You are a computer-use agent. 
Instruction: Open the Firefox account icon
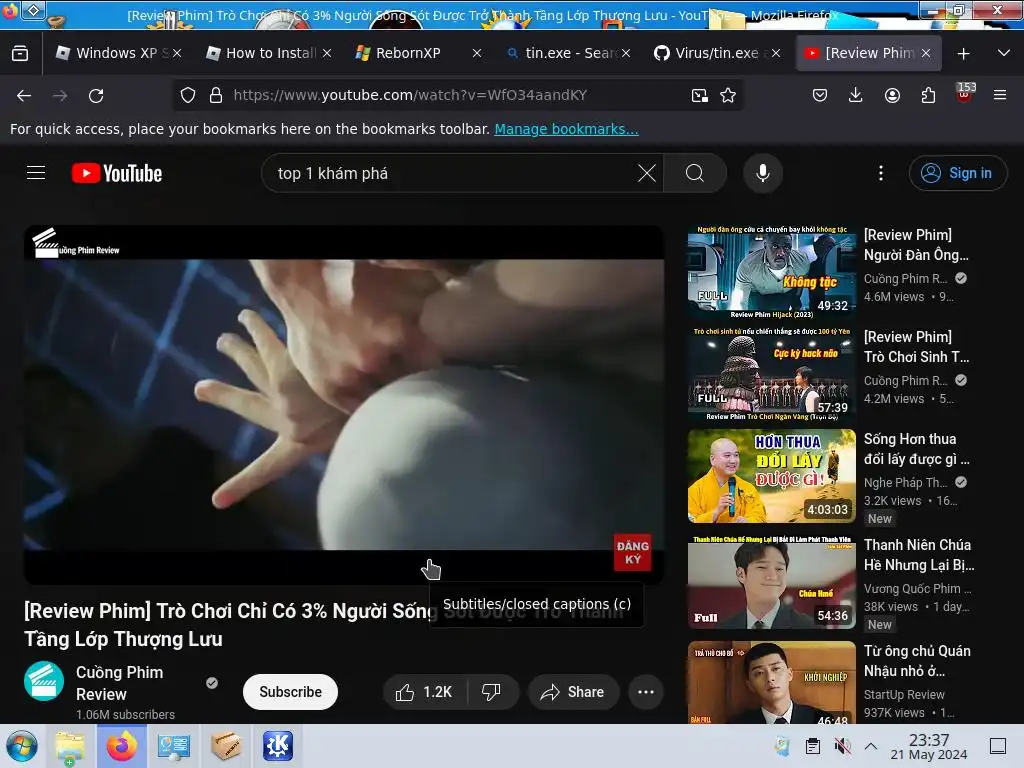(892, 95)
